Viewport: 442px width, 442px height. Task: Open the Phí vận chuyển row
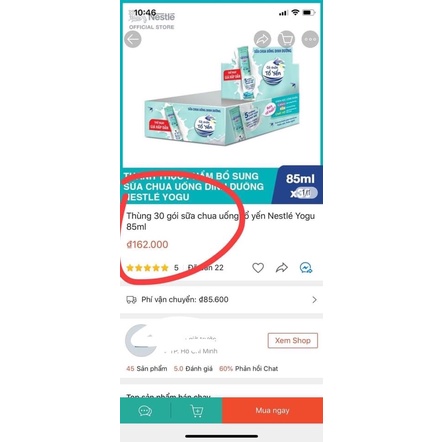(221, 300)
